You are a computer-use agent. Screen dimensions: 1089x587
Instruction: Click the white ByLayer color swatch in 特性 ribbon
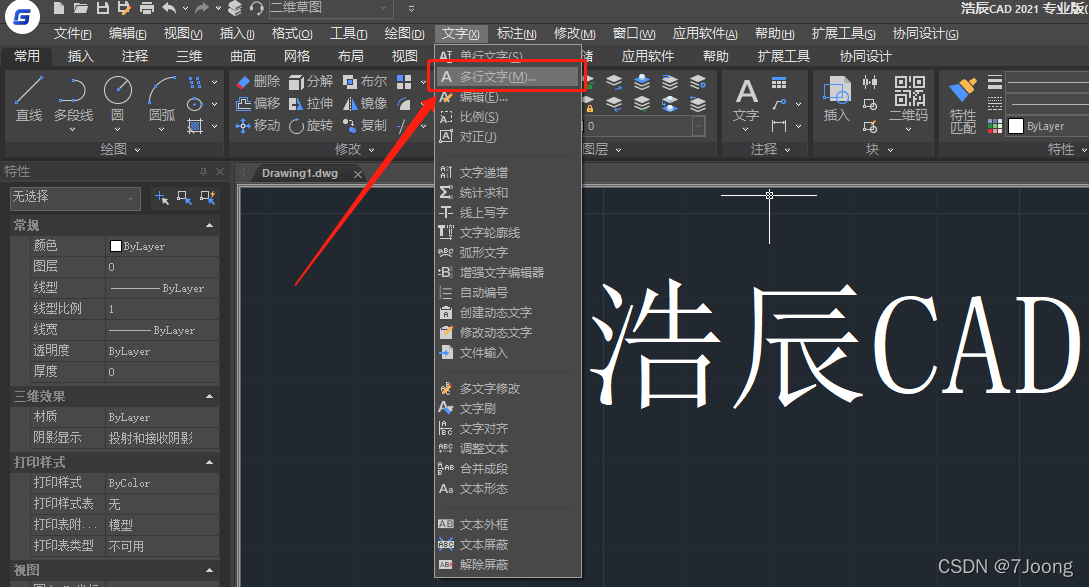click(x=1016, y=126)
